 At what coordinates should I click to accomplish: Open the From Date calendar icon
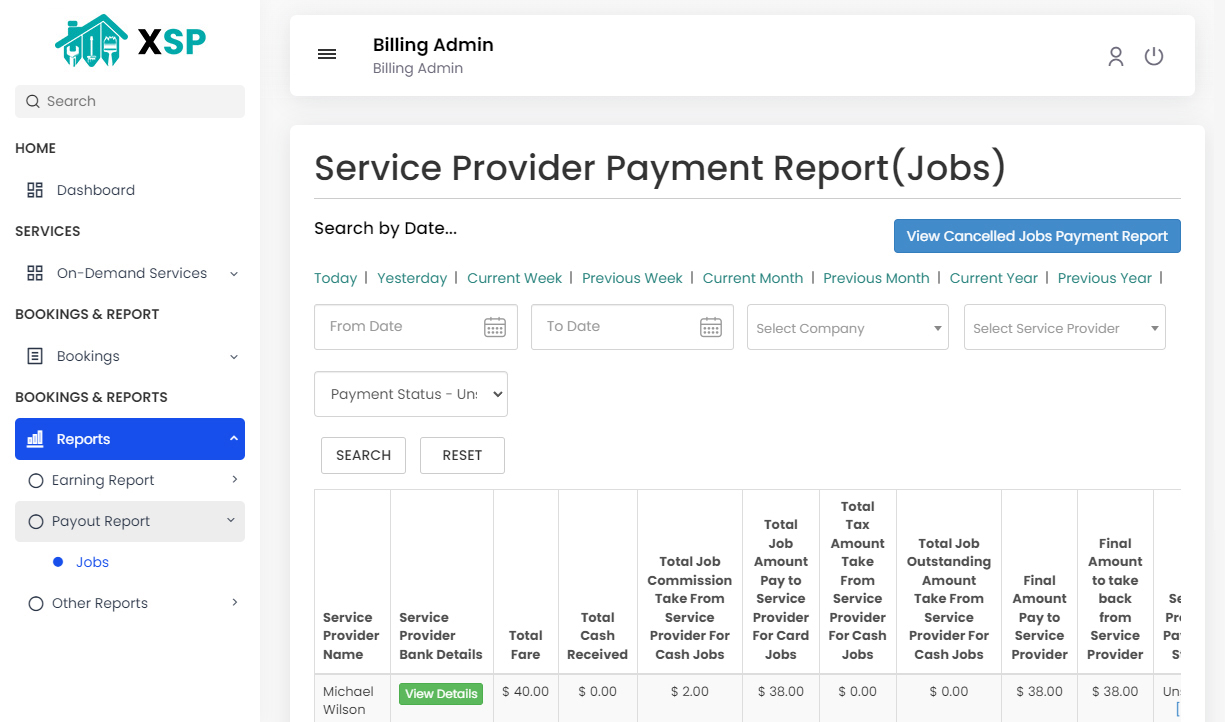[x=495, y=327]
